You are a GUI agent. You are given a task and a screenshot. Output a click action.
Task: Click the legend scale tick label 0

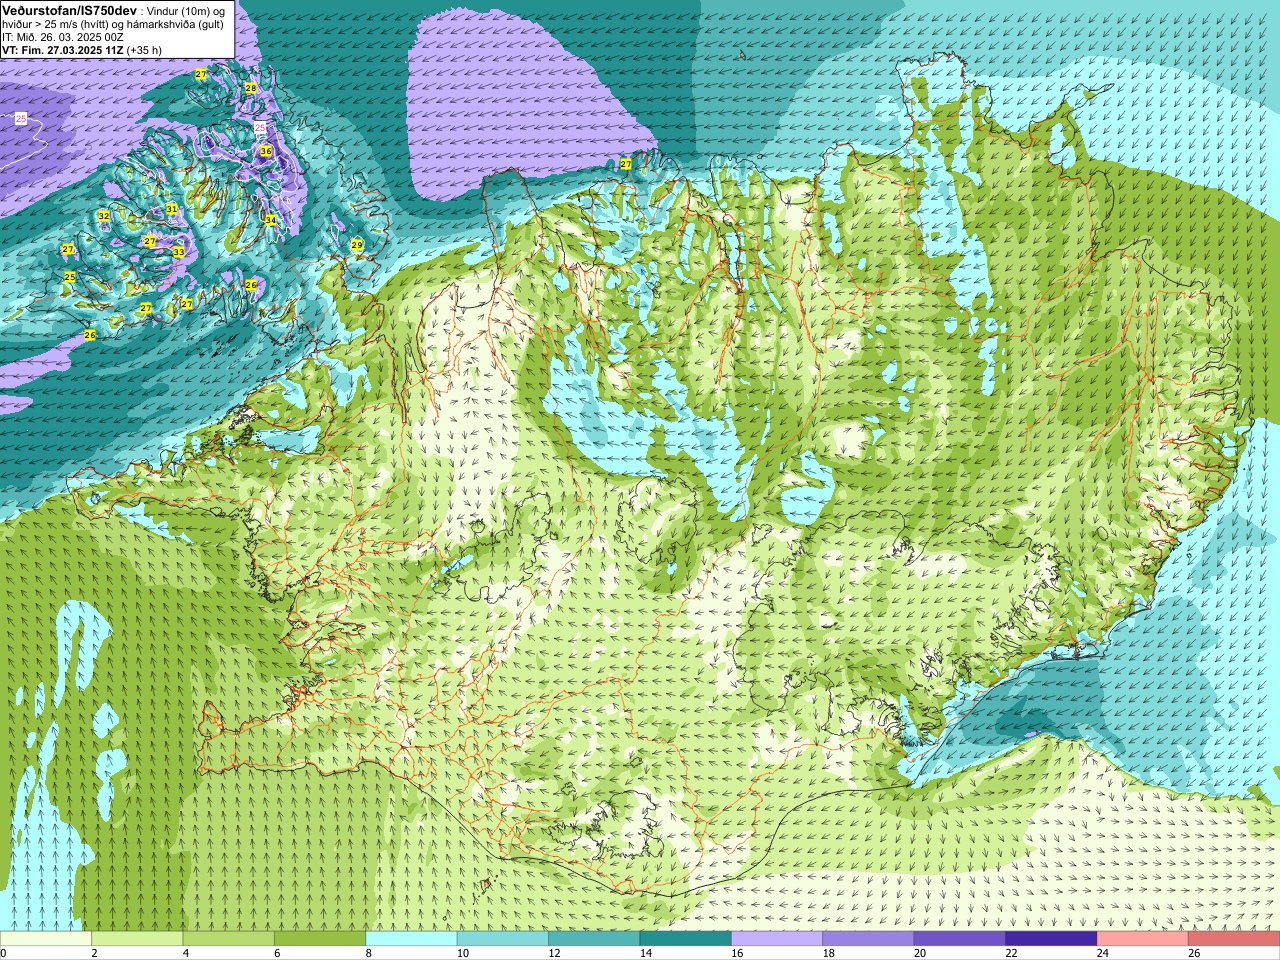pyautogui.click(x=4, y=953)
